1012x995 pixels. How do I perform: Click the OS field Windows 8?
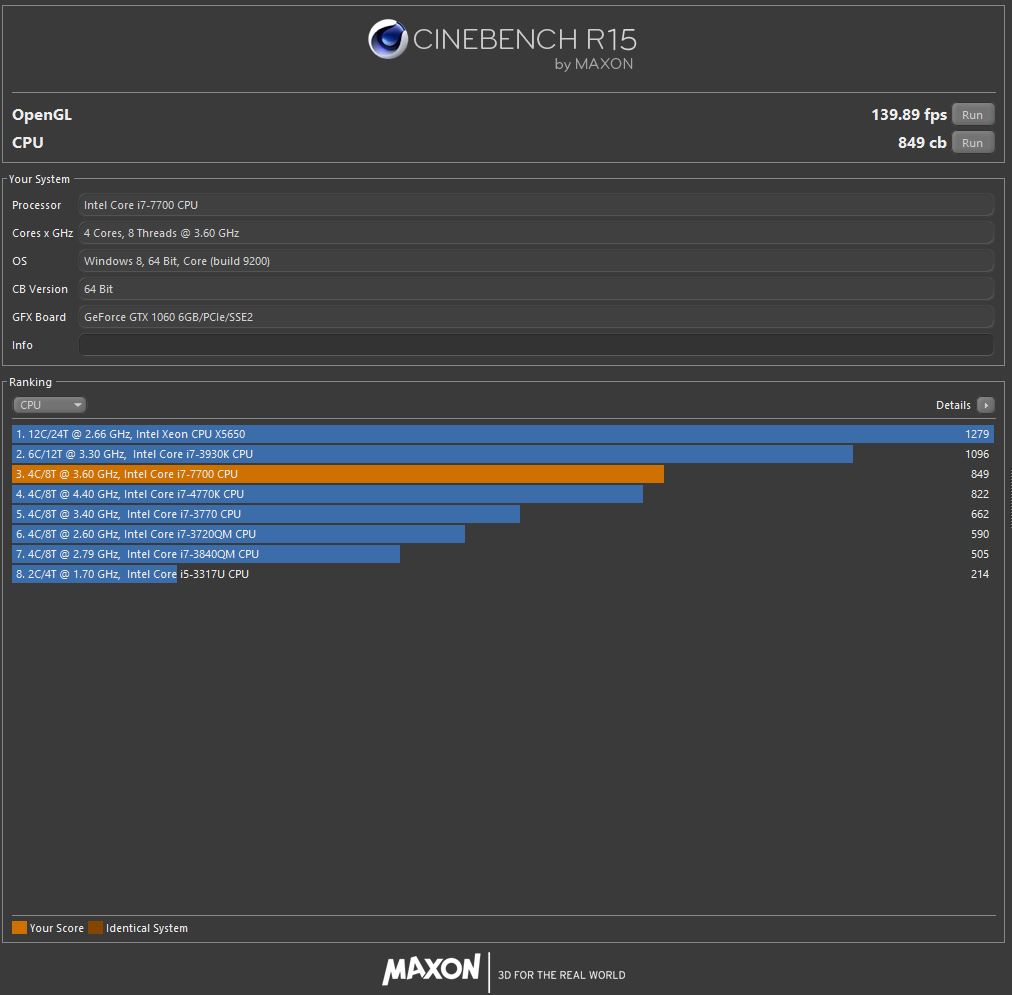pos(536,261)
